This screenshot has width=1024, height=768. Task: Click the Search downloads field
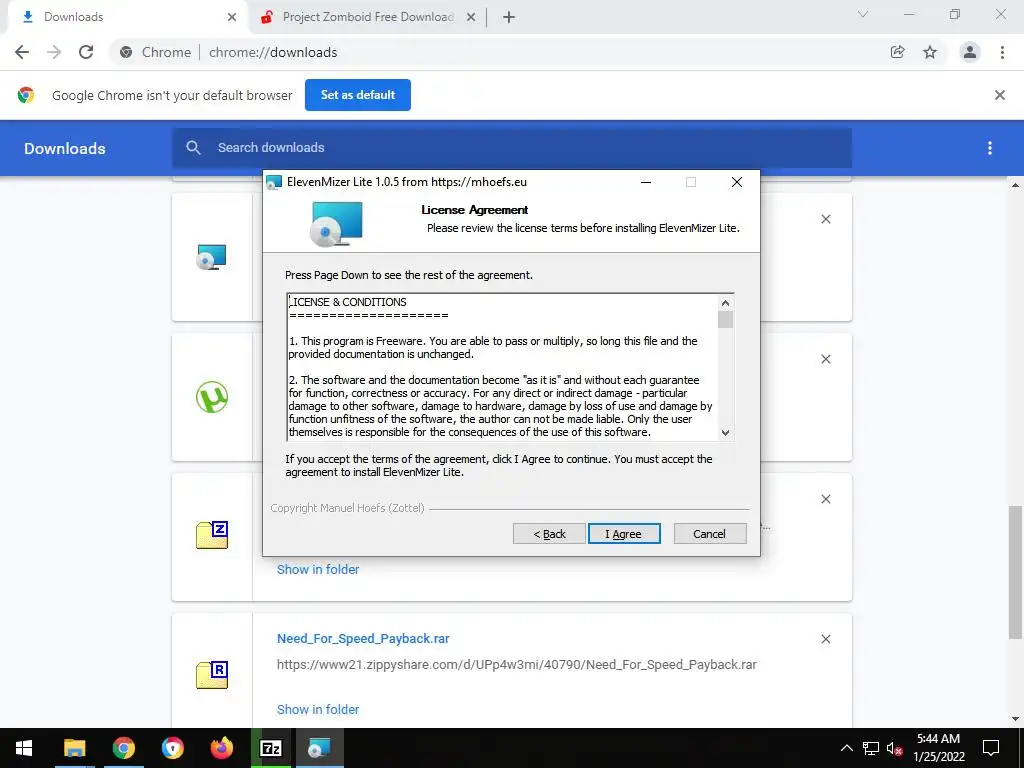coord(512,148)
